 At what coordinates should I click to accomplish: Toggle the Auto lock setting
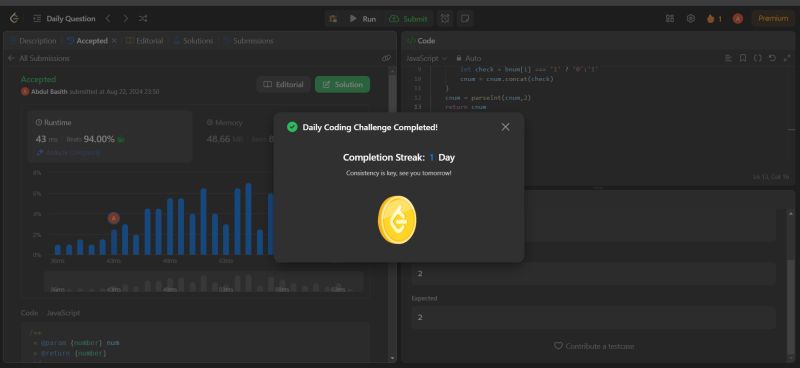click(468, 58)
